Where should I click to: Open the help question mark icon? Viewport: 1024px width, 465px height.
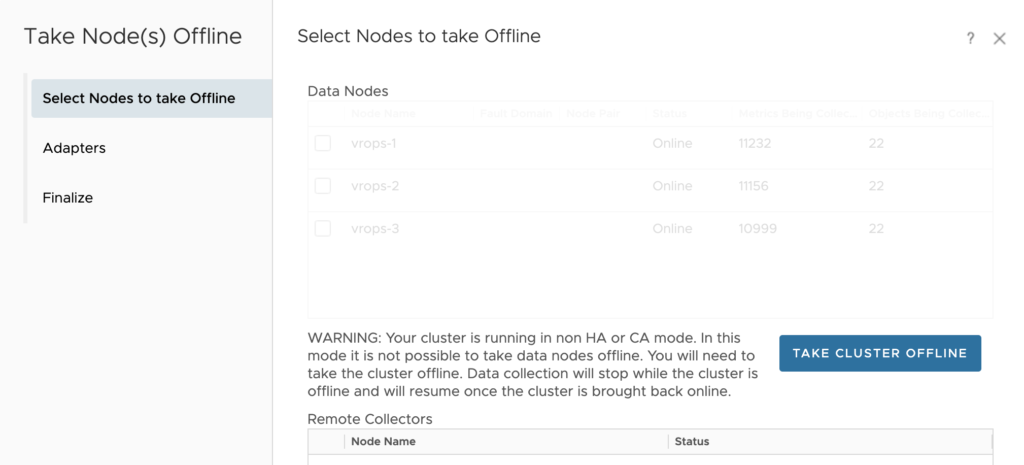click(x=970, y=38)
